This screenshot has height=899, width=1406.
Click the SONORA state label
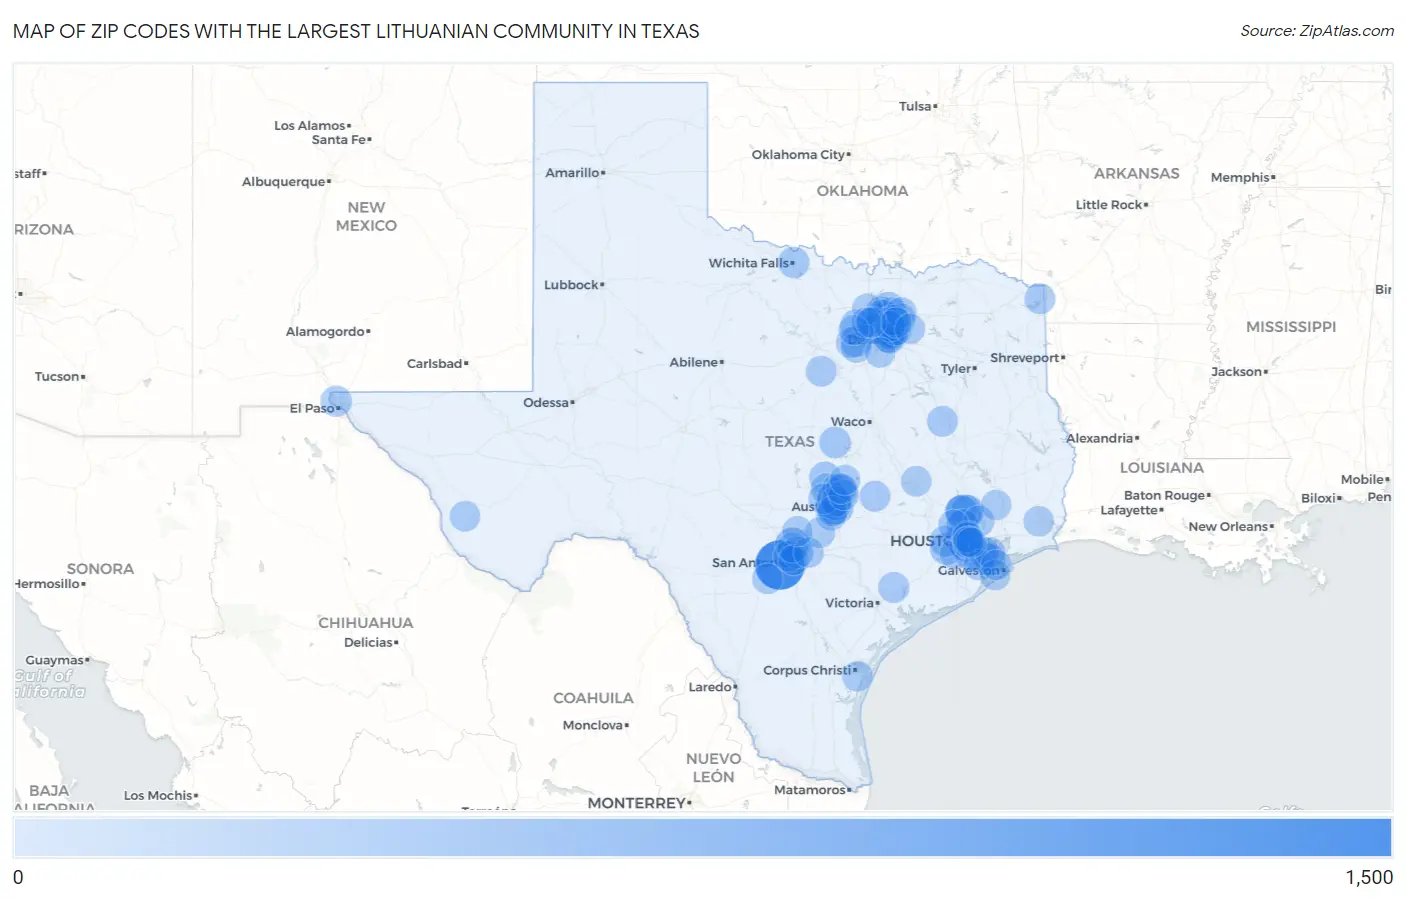[100, 569]
